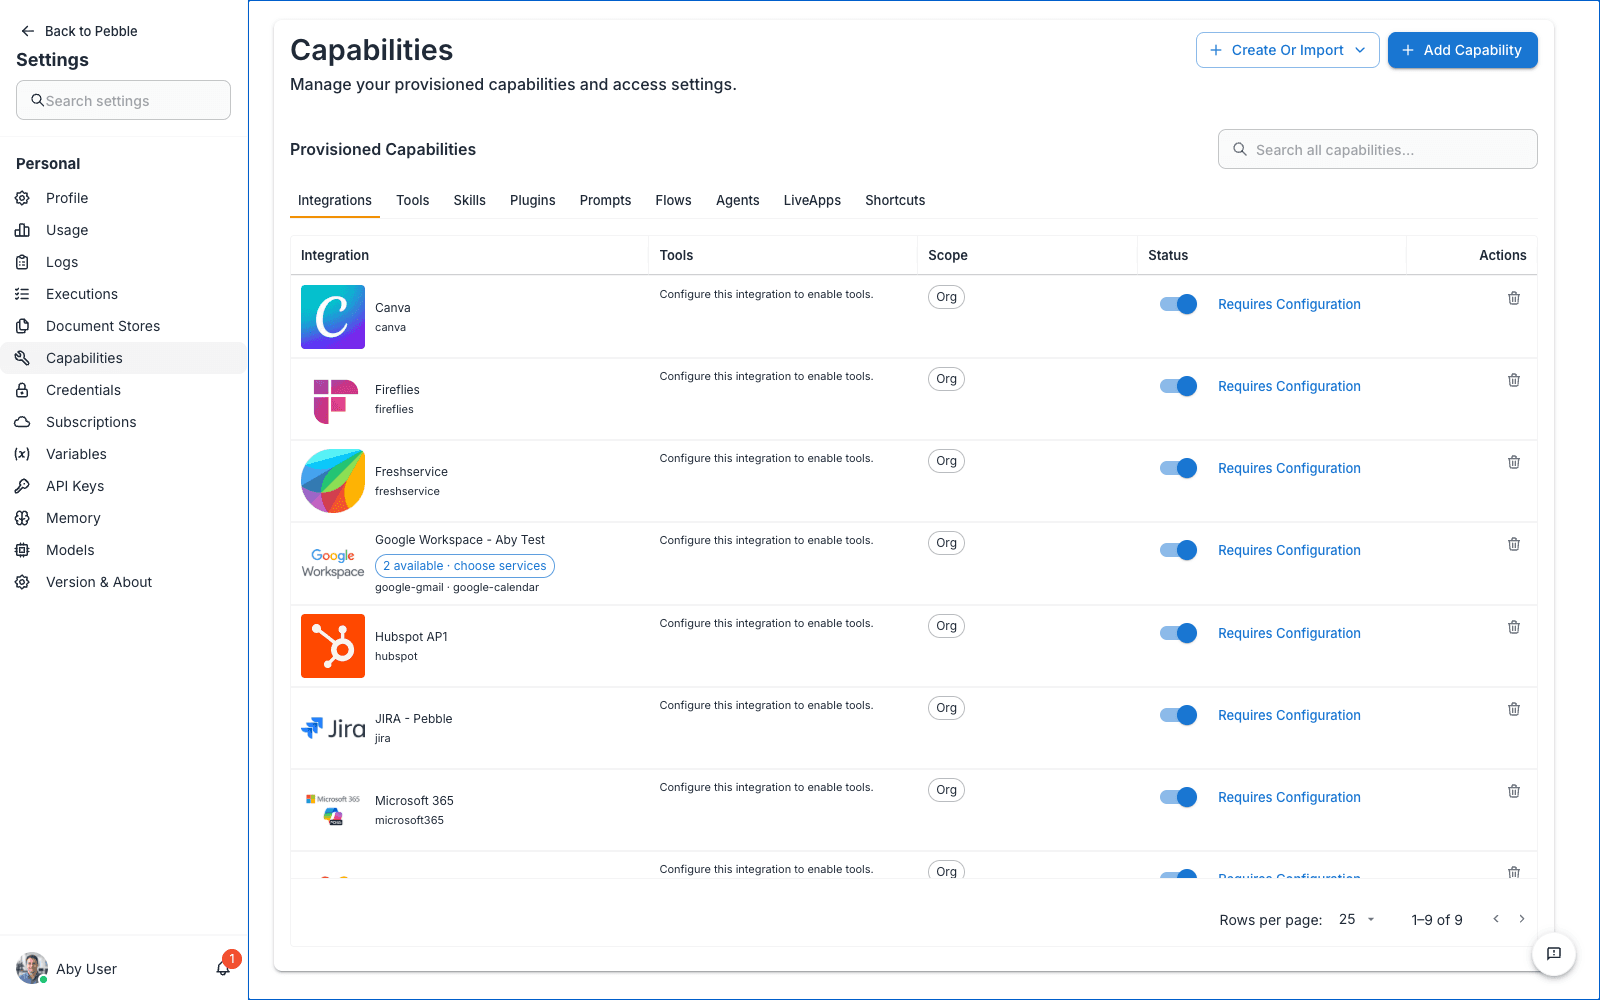Screen dimensions: 1600x1000
Task: Remove Freshservice via its trash icon
Action: [1514, 462]
